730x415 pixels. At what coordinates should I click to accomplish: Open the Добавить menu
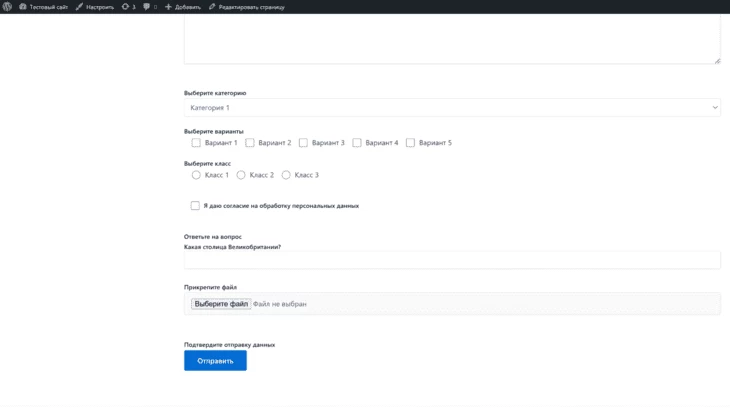(x=183, y=7)
